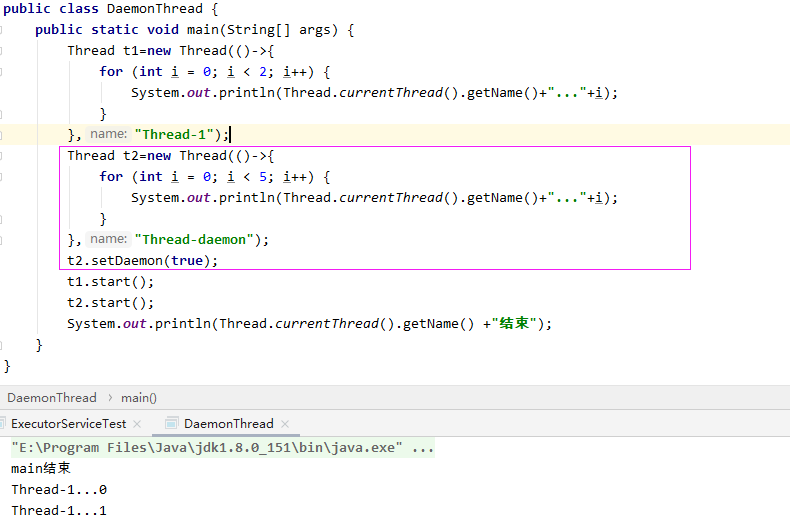This screenshot has width=790, height=522.
Task: Click the "结束" string in println
Action: click(x=514, y=323)
